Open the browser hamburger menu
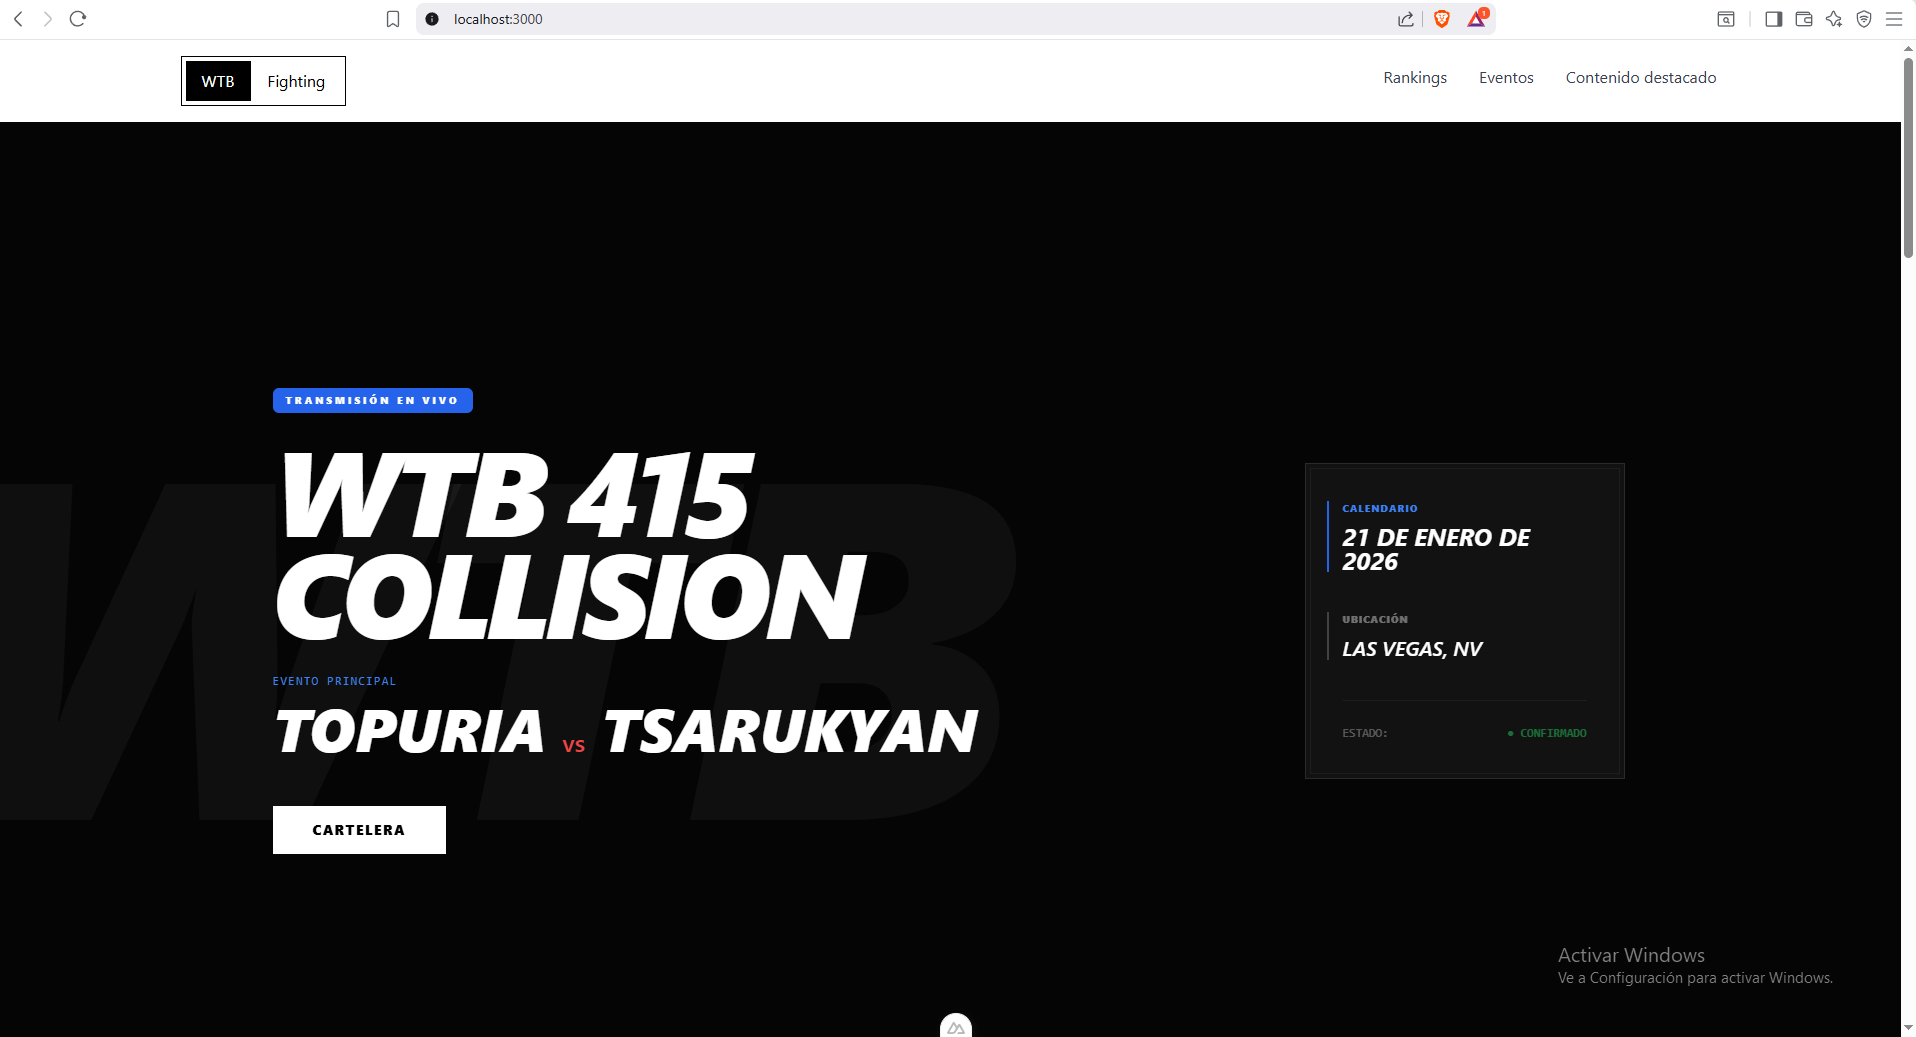The height and width of the screenshot is (1037, 1916). click(x=1894, y=19)
